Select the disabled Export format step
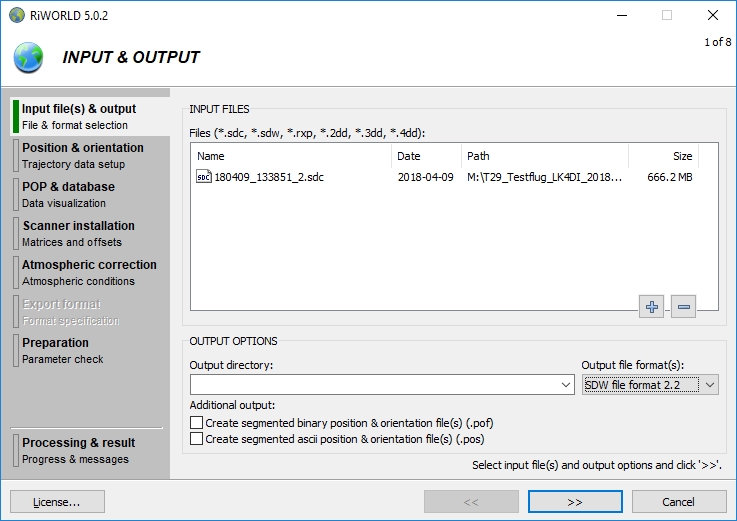This screenshot has height=521, width=737. coord(89,311)
